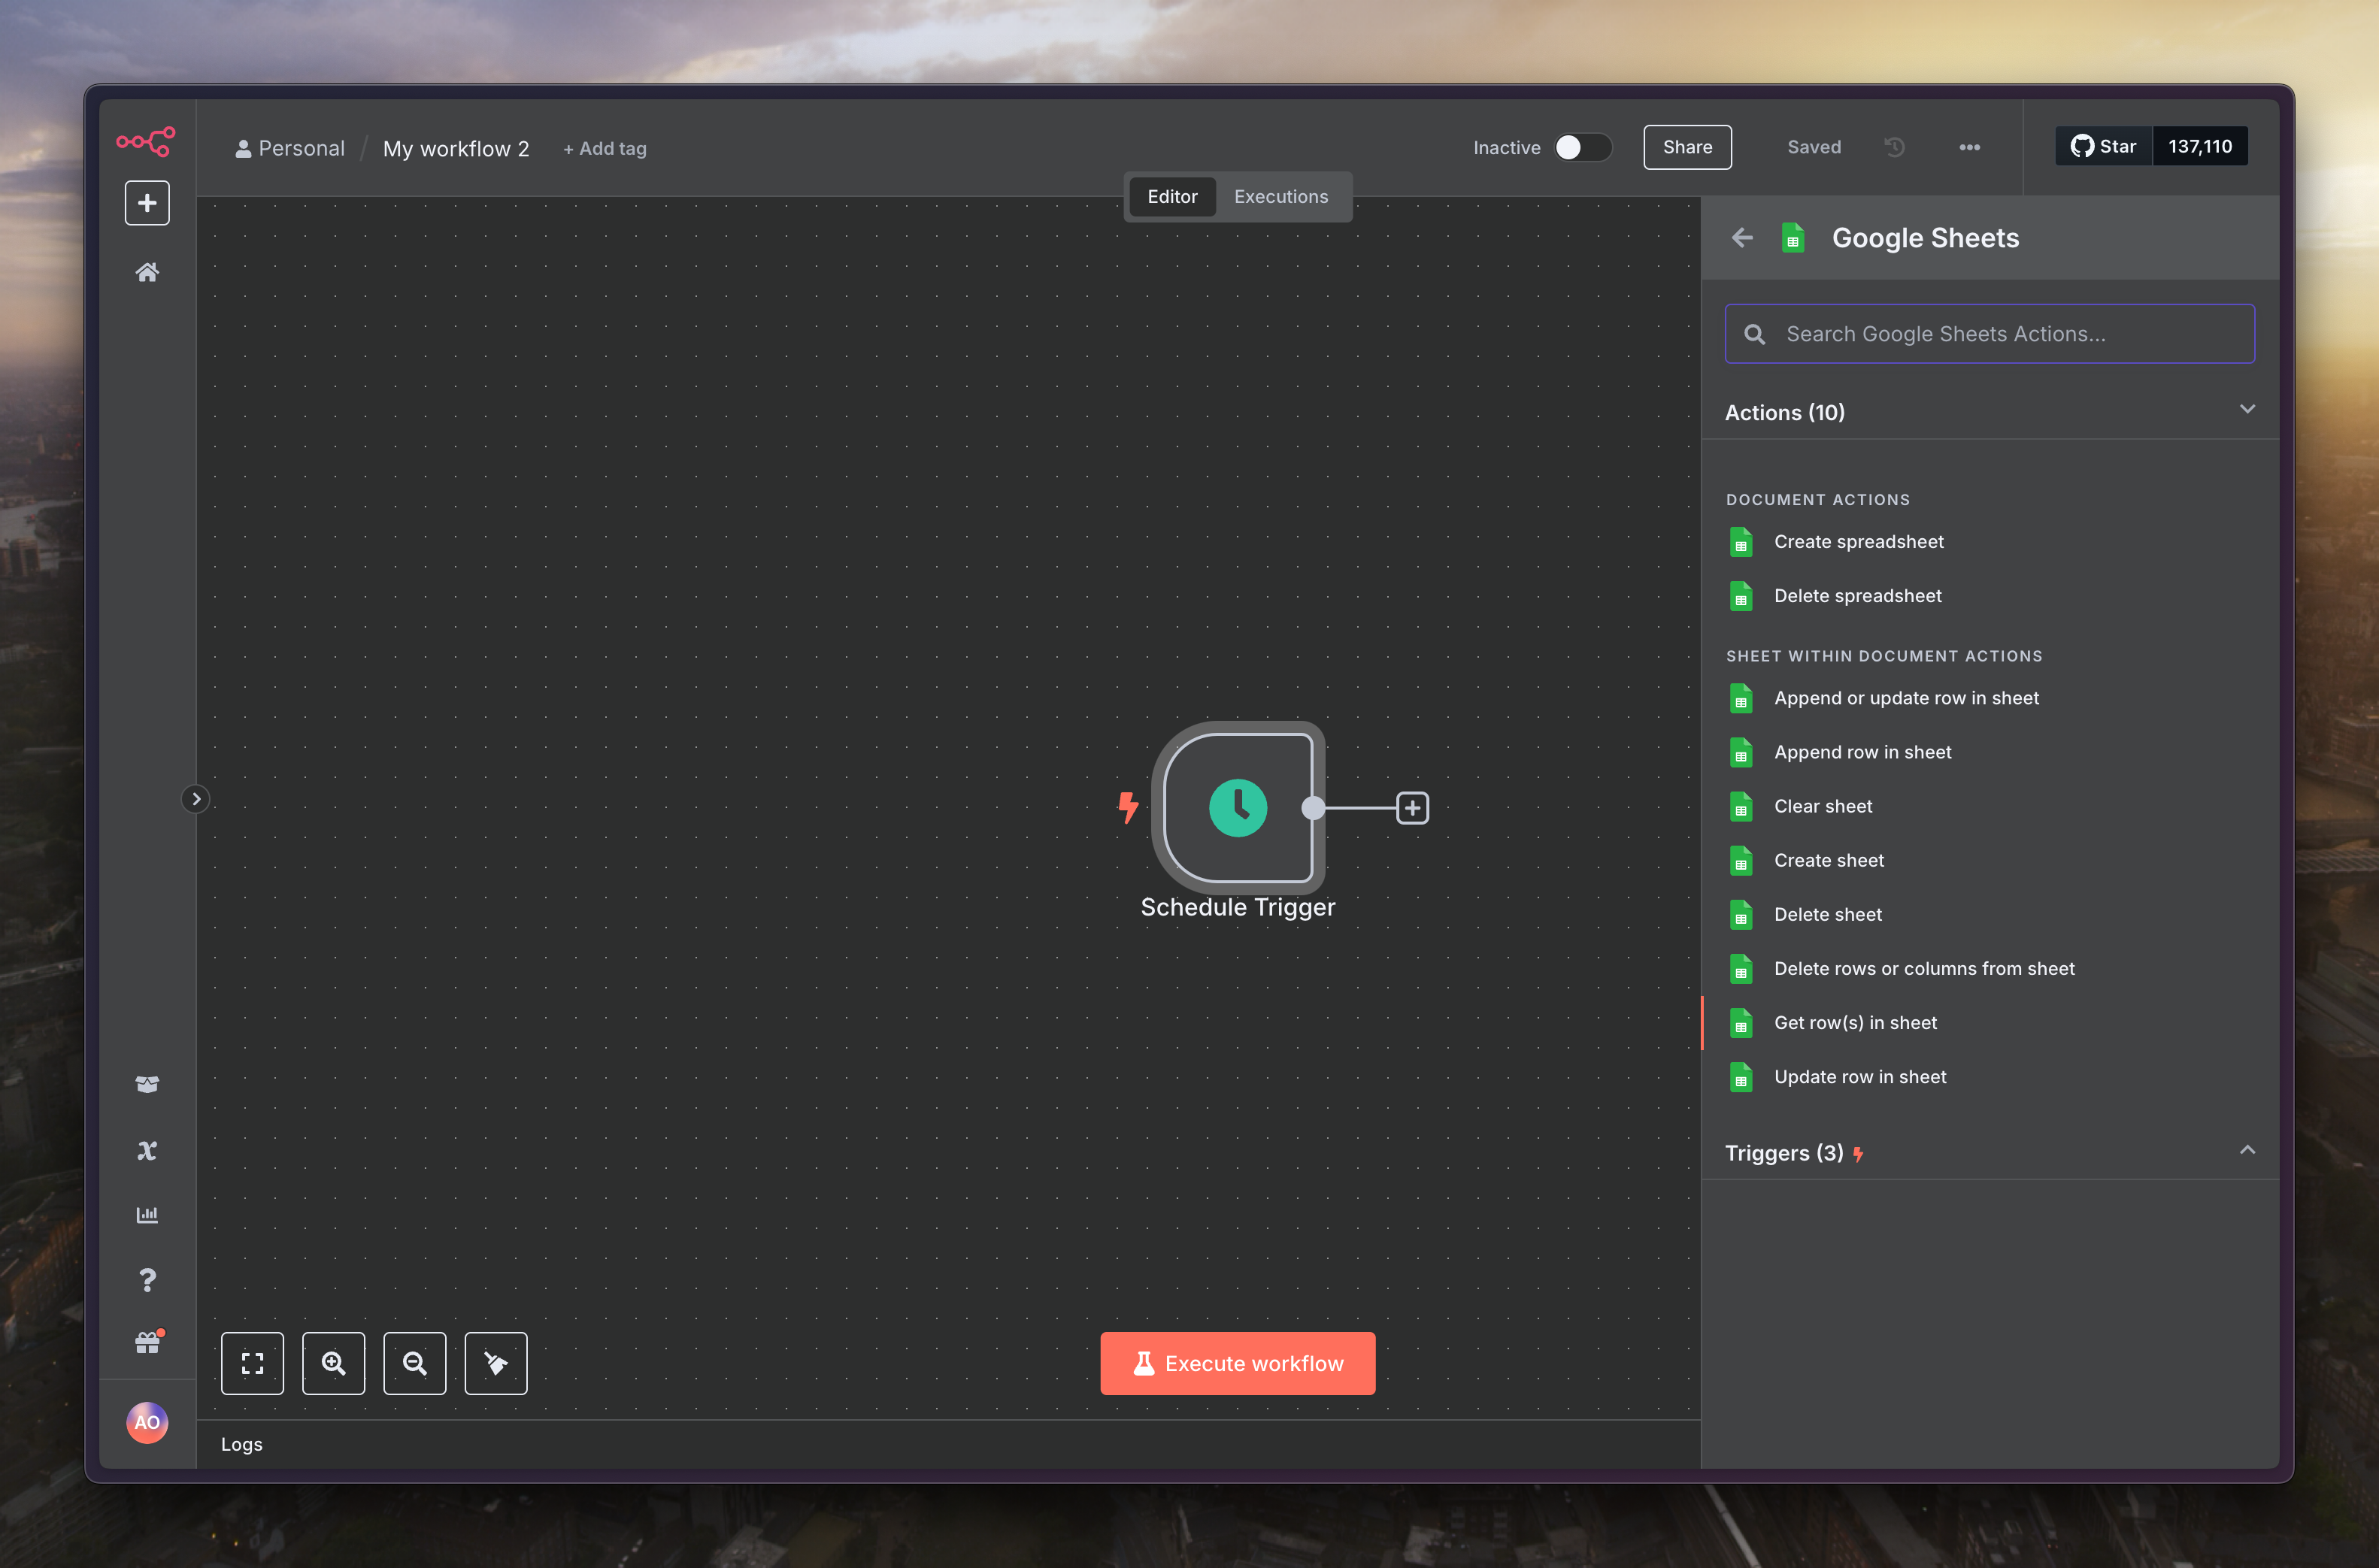The width and height of the screenshot is (2379, 1568).
Task: Click the n8n logo icon
Action: pyautogui.click(x=146, y=141)
